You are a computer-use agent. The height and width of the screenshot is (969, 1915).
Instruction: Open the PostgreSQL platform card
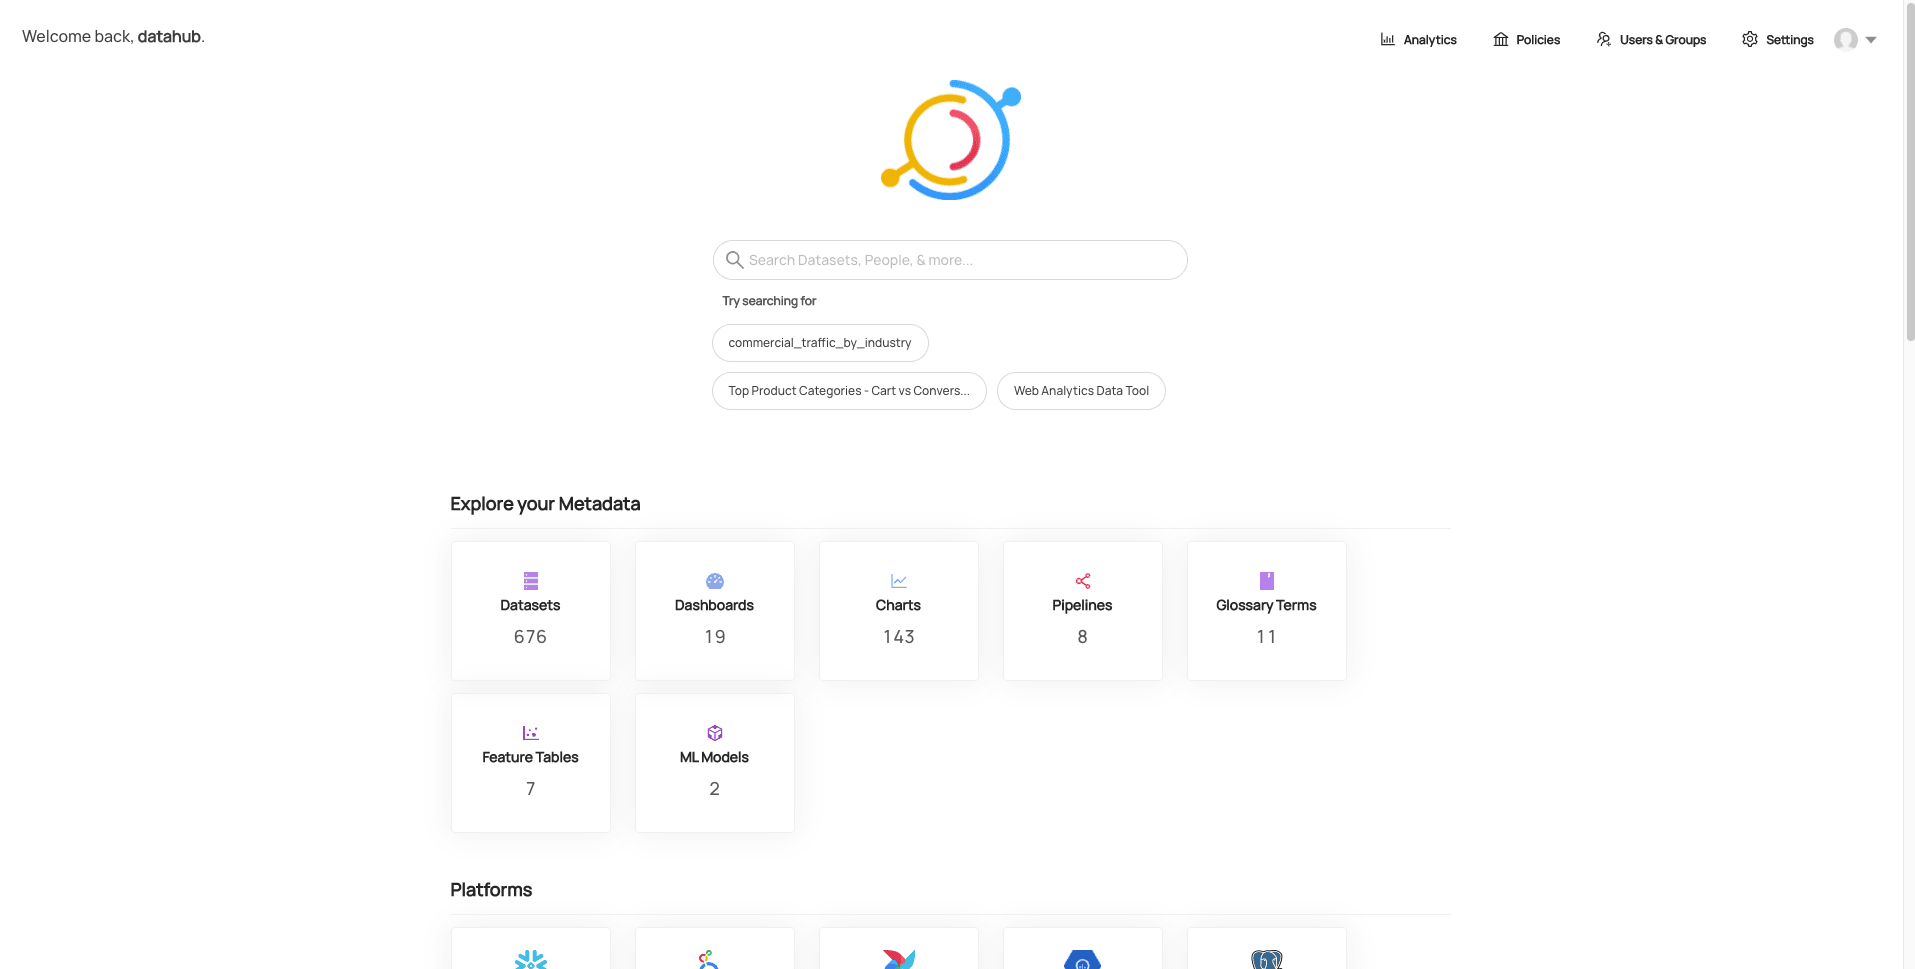1267,948
